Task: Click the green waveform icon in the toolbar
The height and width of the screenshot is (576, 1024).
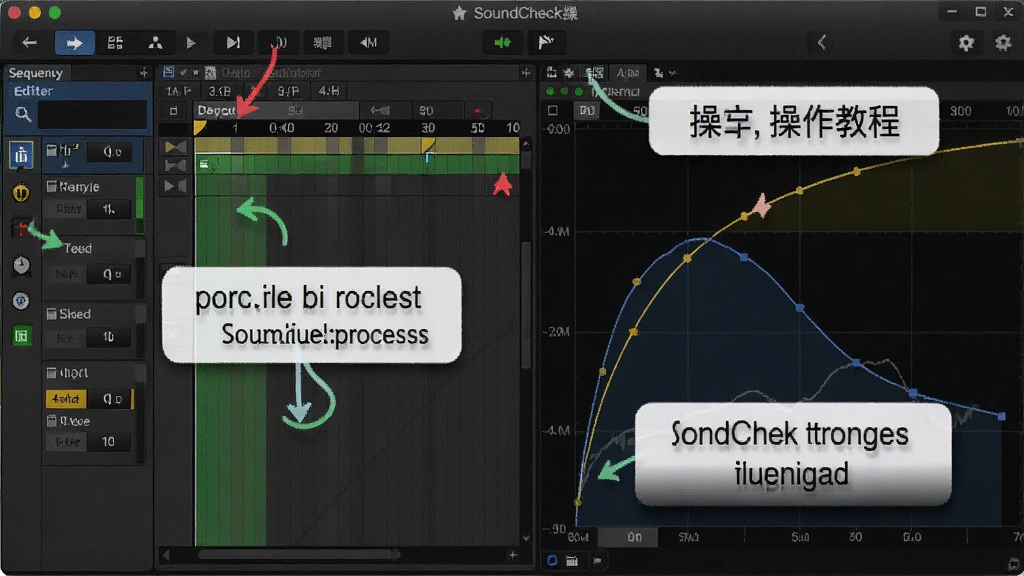Action: click(502, 43)
